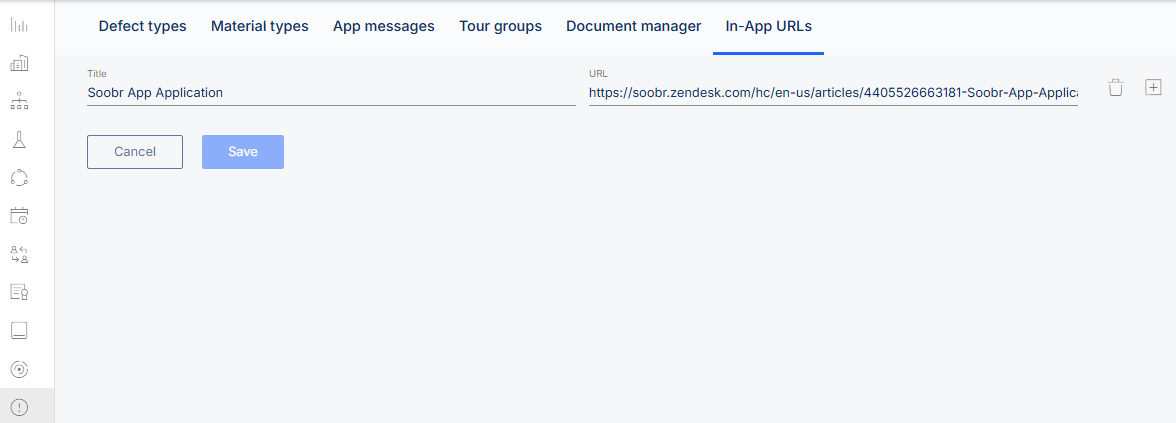Open the hierarchy org-chart sidebar icon
The image size is (1176, 423).
[19, 101]
